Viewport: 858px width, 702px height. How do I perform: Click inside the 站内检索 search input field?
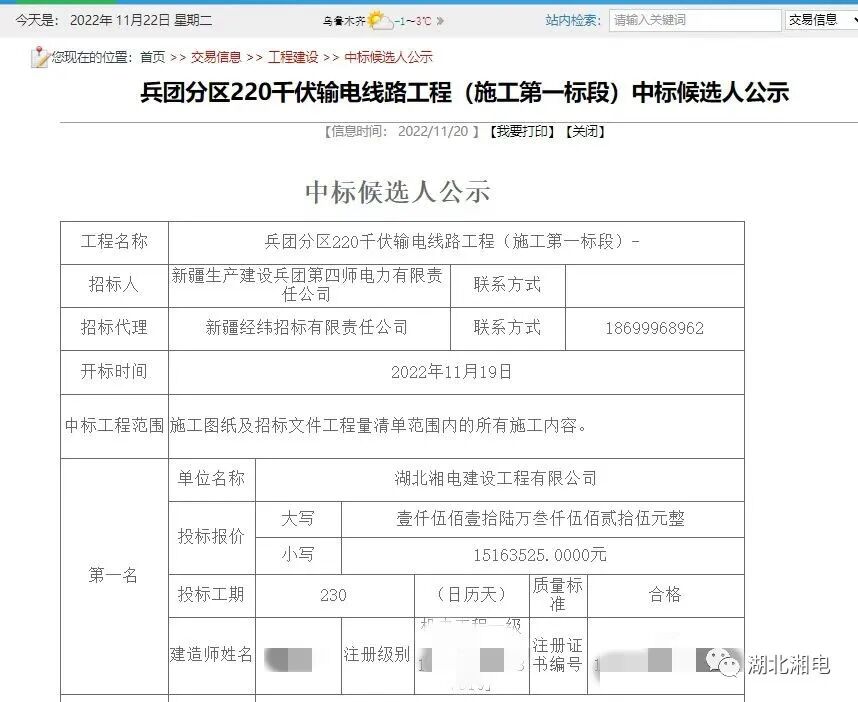pos(694,18)
